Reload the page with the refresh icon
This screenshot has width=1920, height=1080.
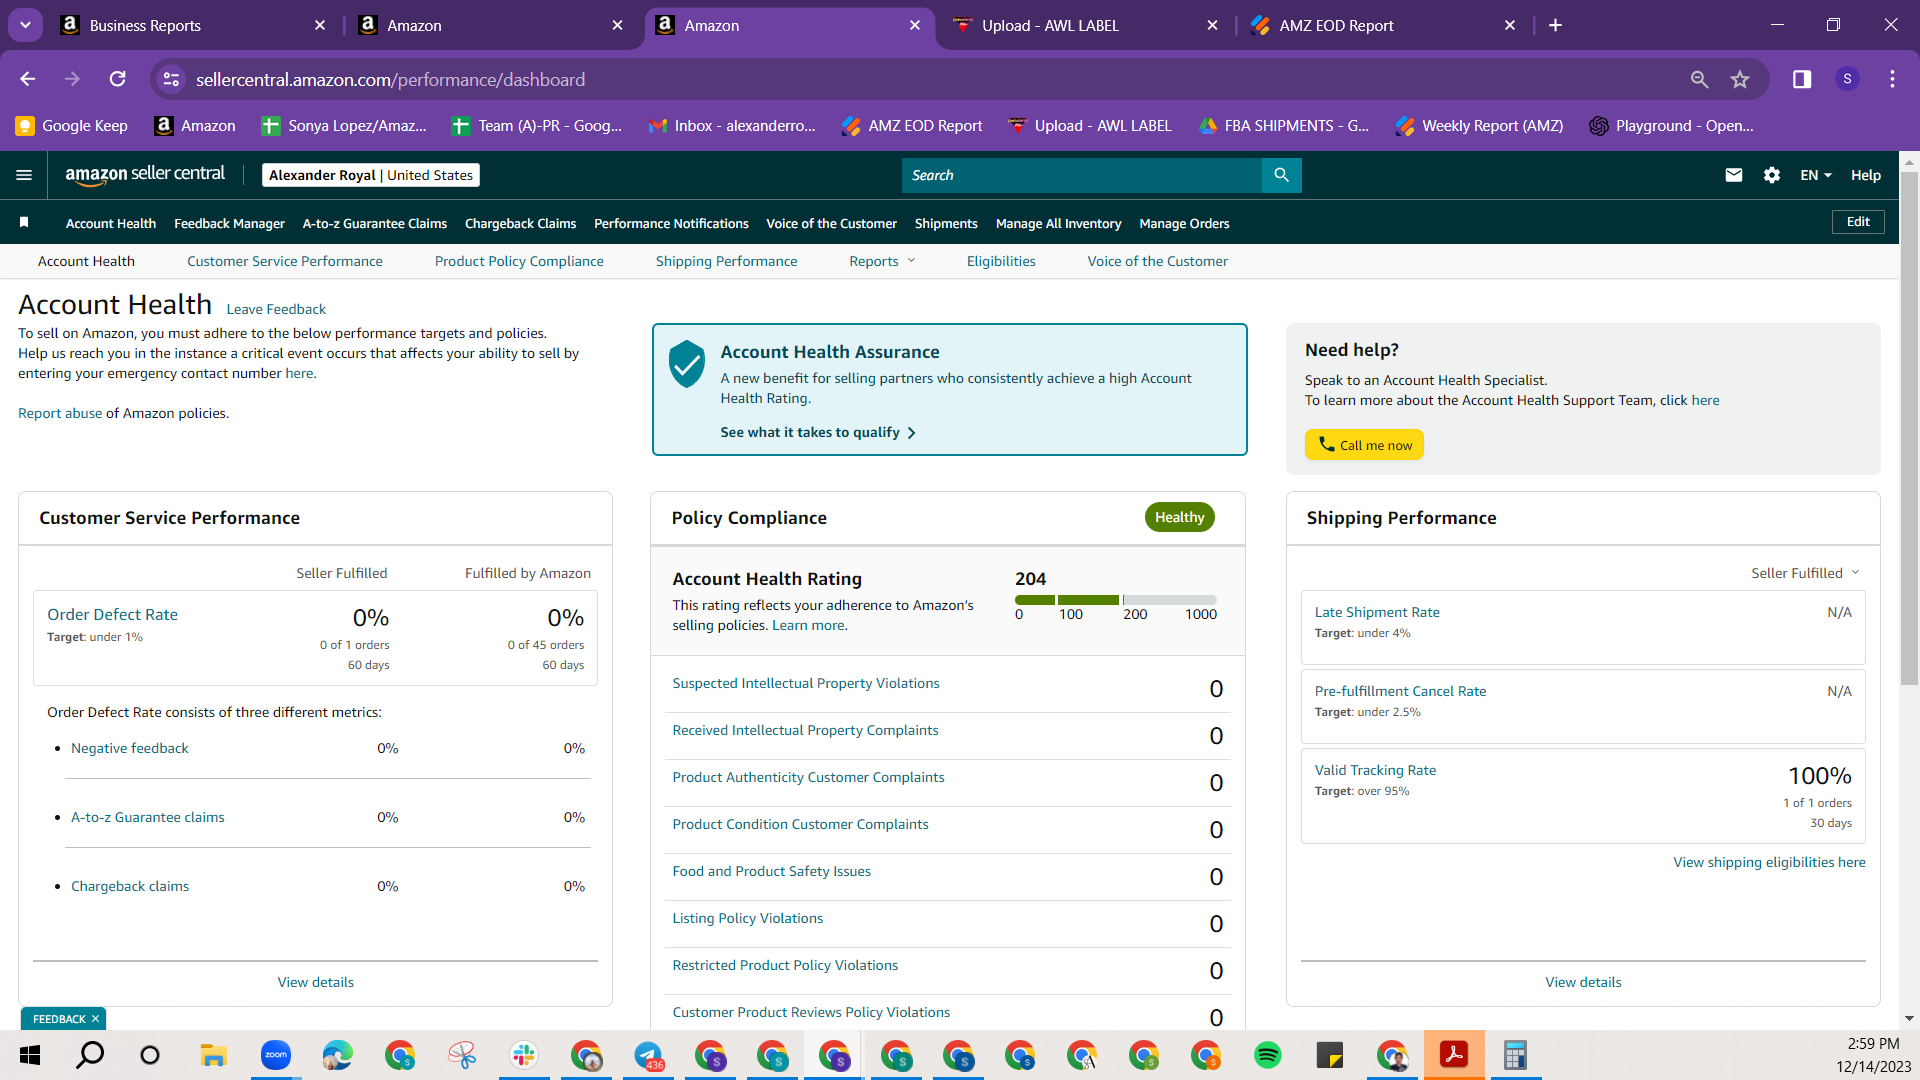pos(118,79)
